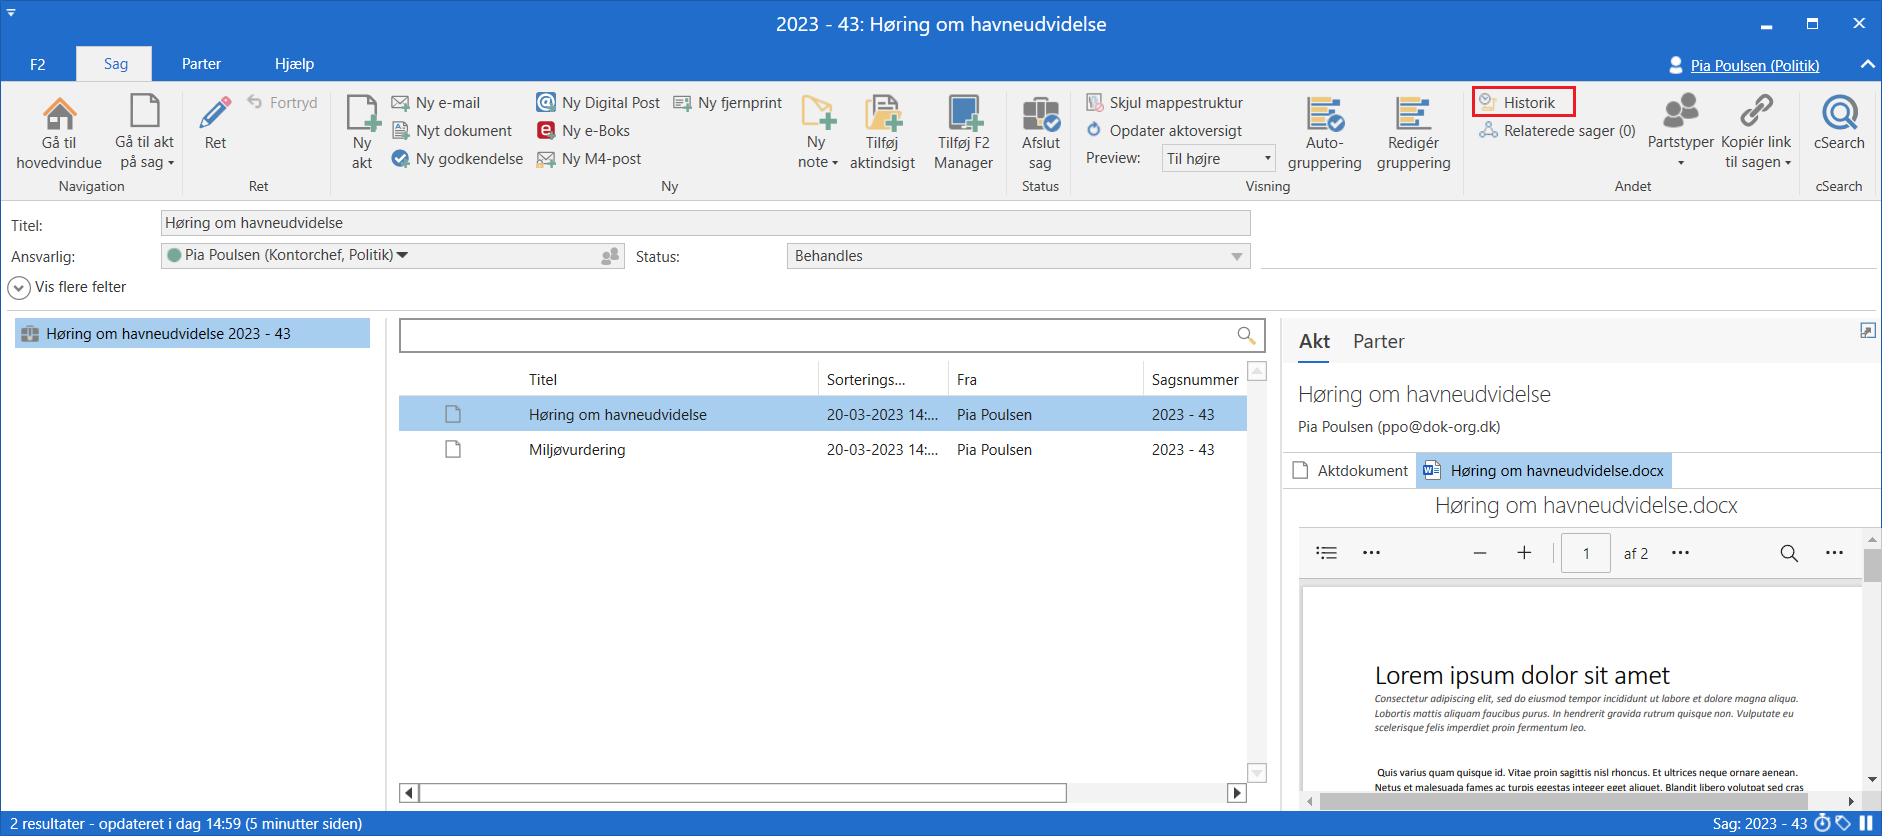1882x836 pixels.
Task: Click the Ret pencil icon
Action: pyautogui.click(x=215, y=113)
